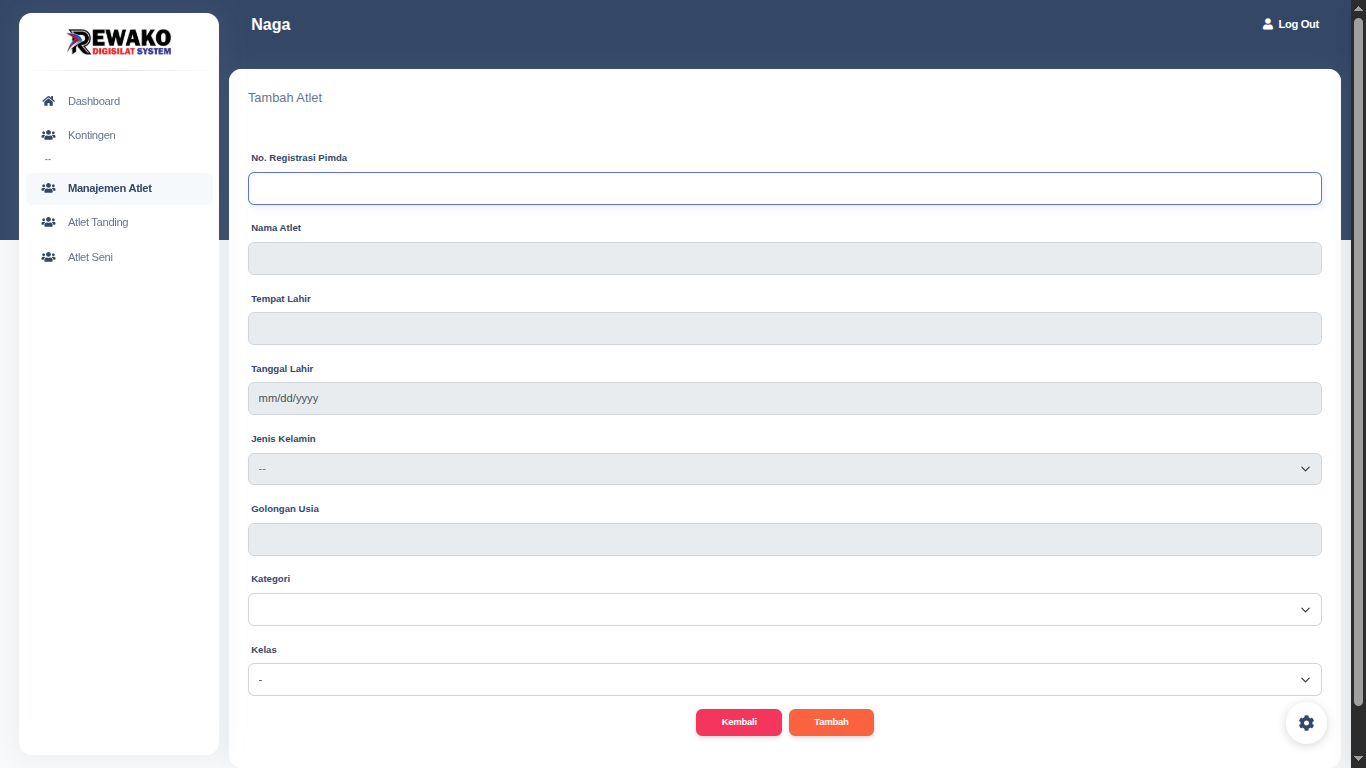Expand the Jenis Kelamin dropdown

pyautogui.click(x=784, y=469)
